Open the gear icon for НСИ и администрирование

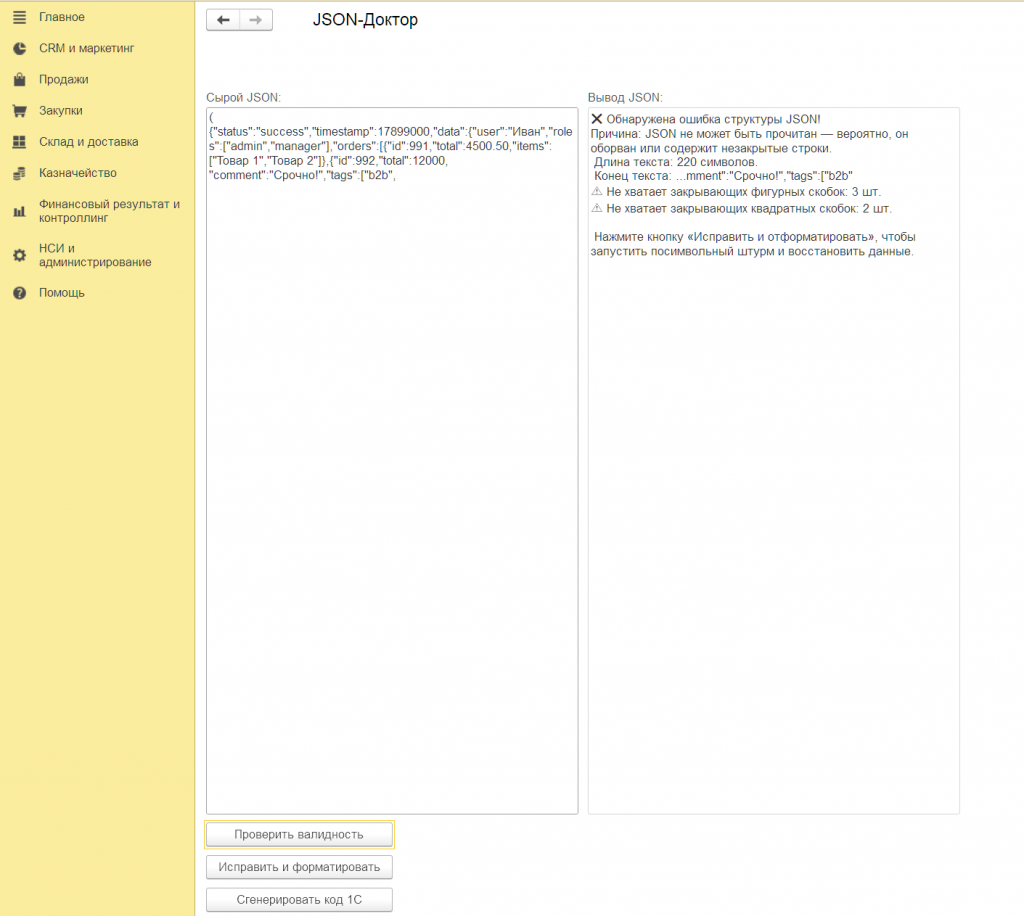pyautogui.click(x=20, y=255)
